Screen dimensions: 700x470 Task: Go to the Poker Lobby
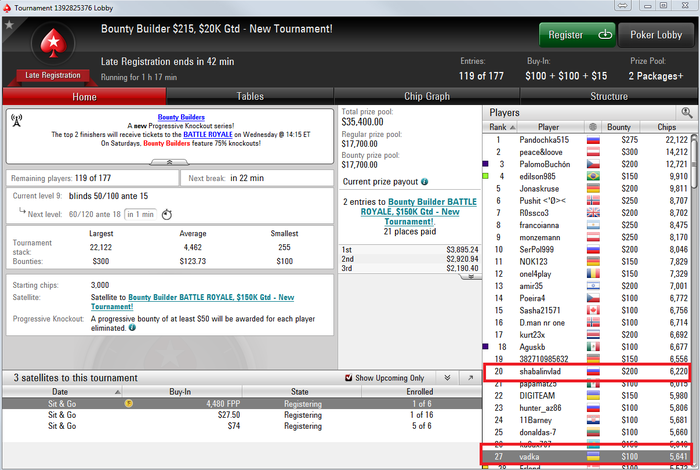(x=656, y=35)
